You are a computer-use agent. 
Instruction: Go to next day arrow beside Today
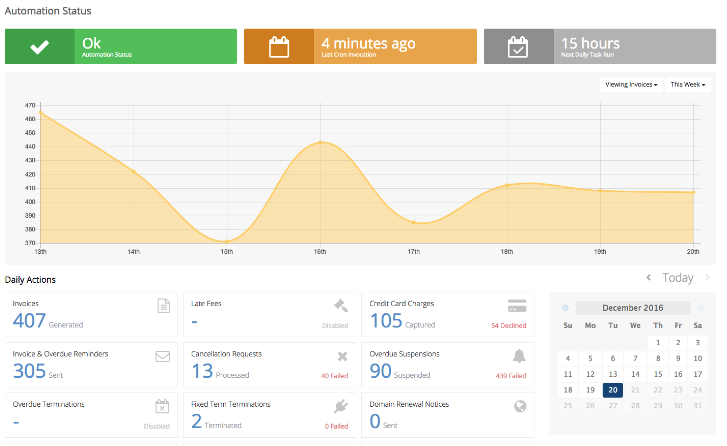(x=707, y=277)
